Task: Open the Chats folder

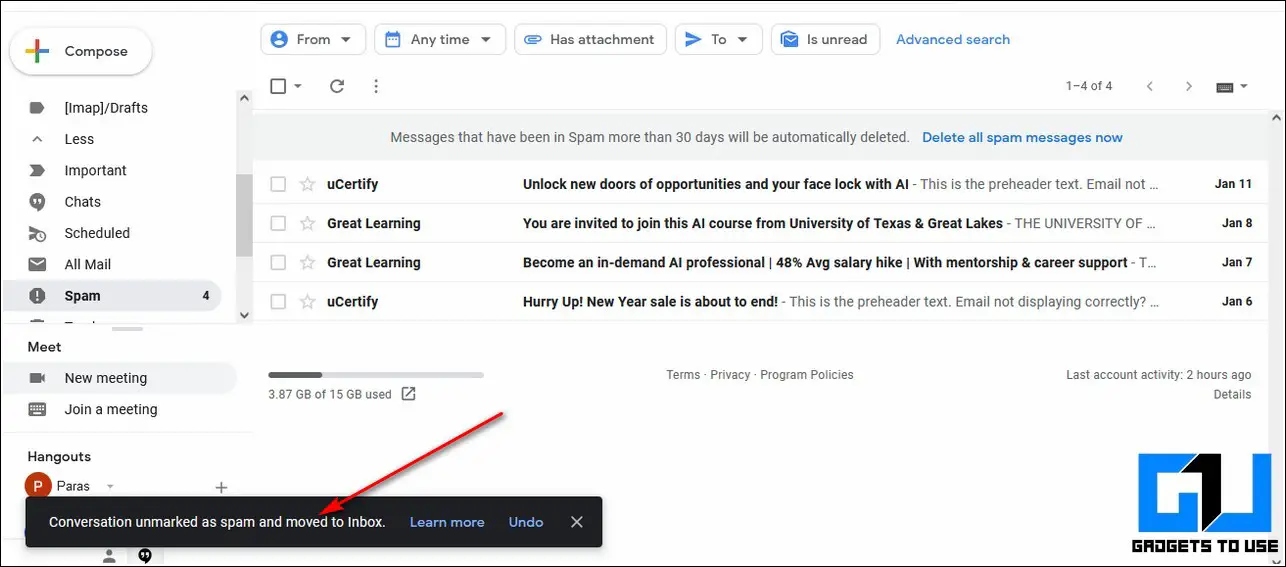Action: pos(82,202)
